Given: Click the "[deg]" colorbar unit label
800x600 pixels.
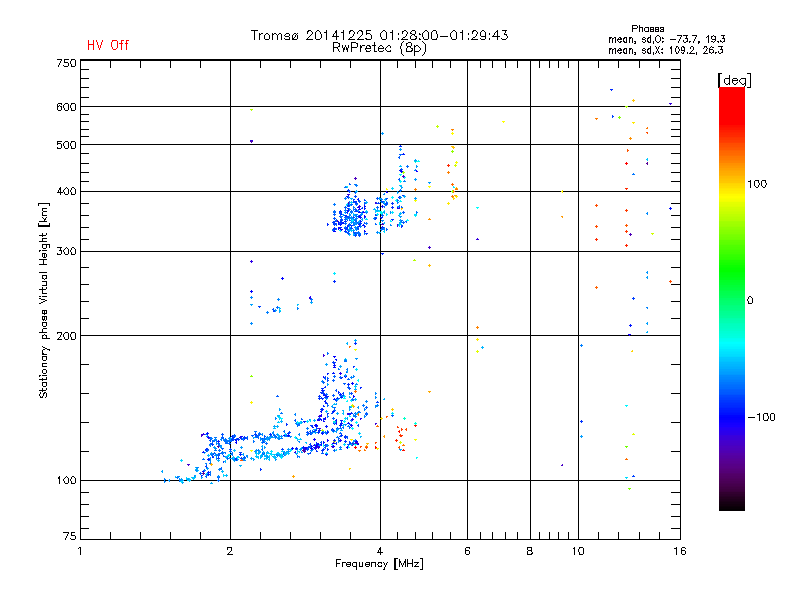Looking at the screenshot, I should coord(734,81).
